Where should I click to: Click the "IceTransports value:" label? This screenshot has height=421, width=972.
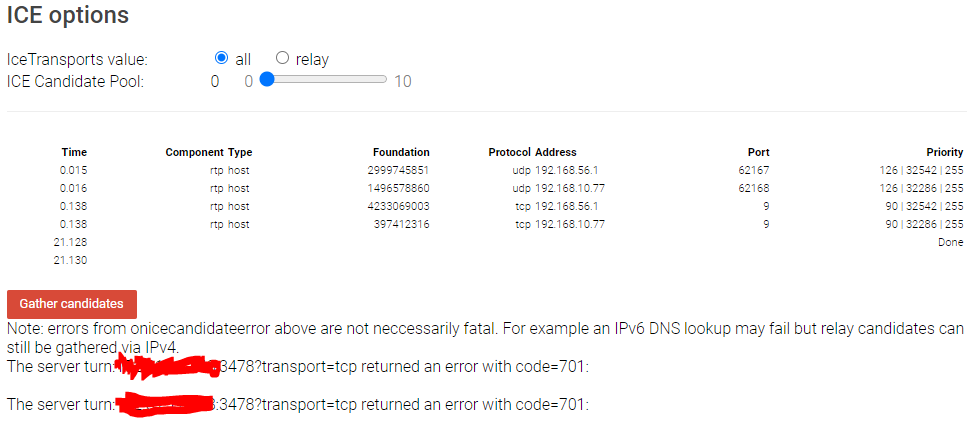pos(77,60)
